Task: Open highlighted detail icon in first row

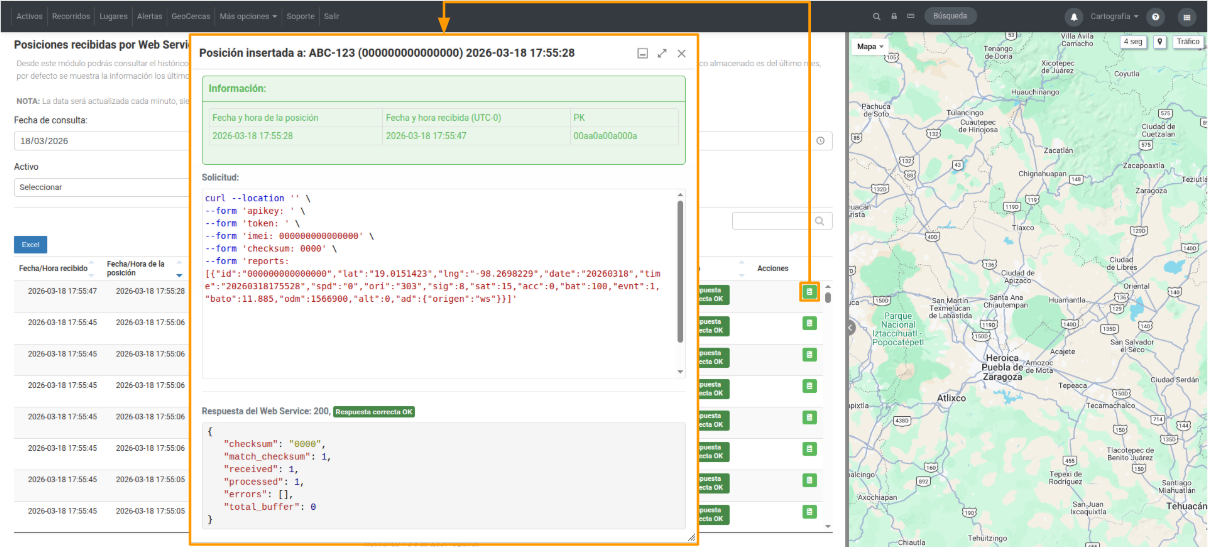Action: point(809,292)
